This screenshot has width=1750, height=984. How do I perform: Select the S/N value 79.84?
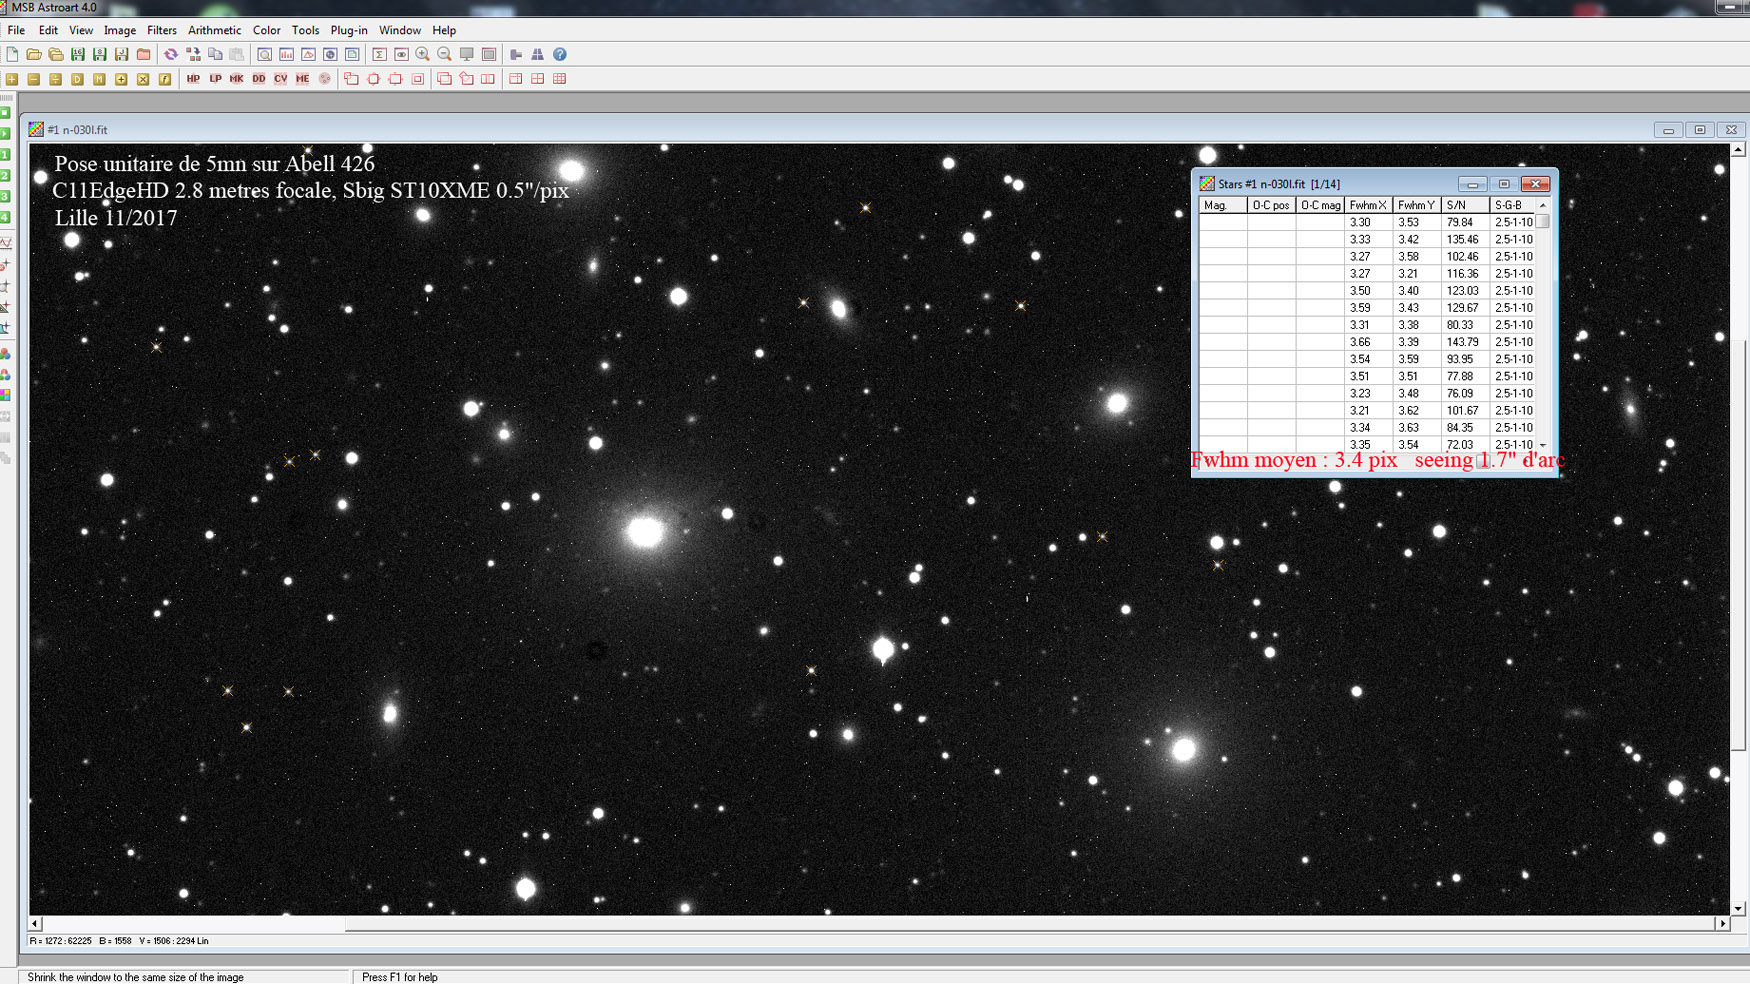1460,223
